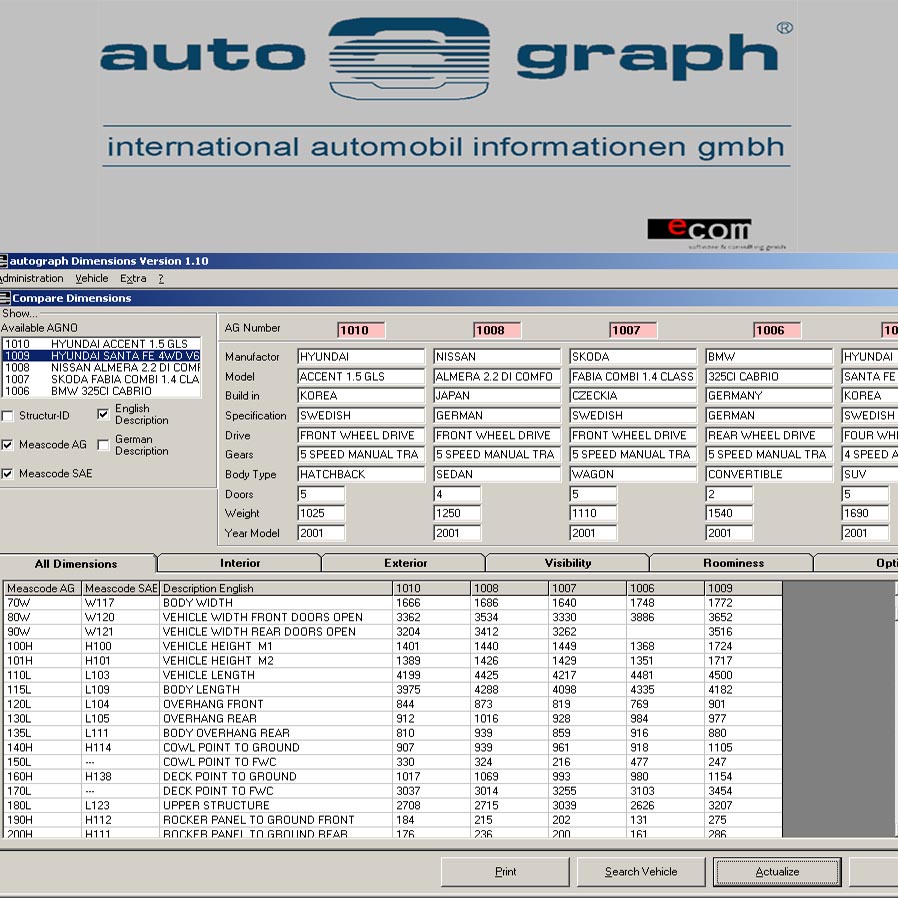Switch to the All Dimensions tab
The image size is (898, 900).
[x=76, y=564]
